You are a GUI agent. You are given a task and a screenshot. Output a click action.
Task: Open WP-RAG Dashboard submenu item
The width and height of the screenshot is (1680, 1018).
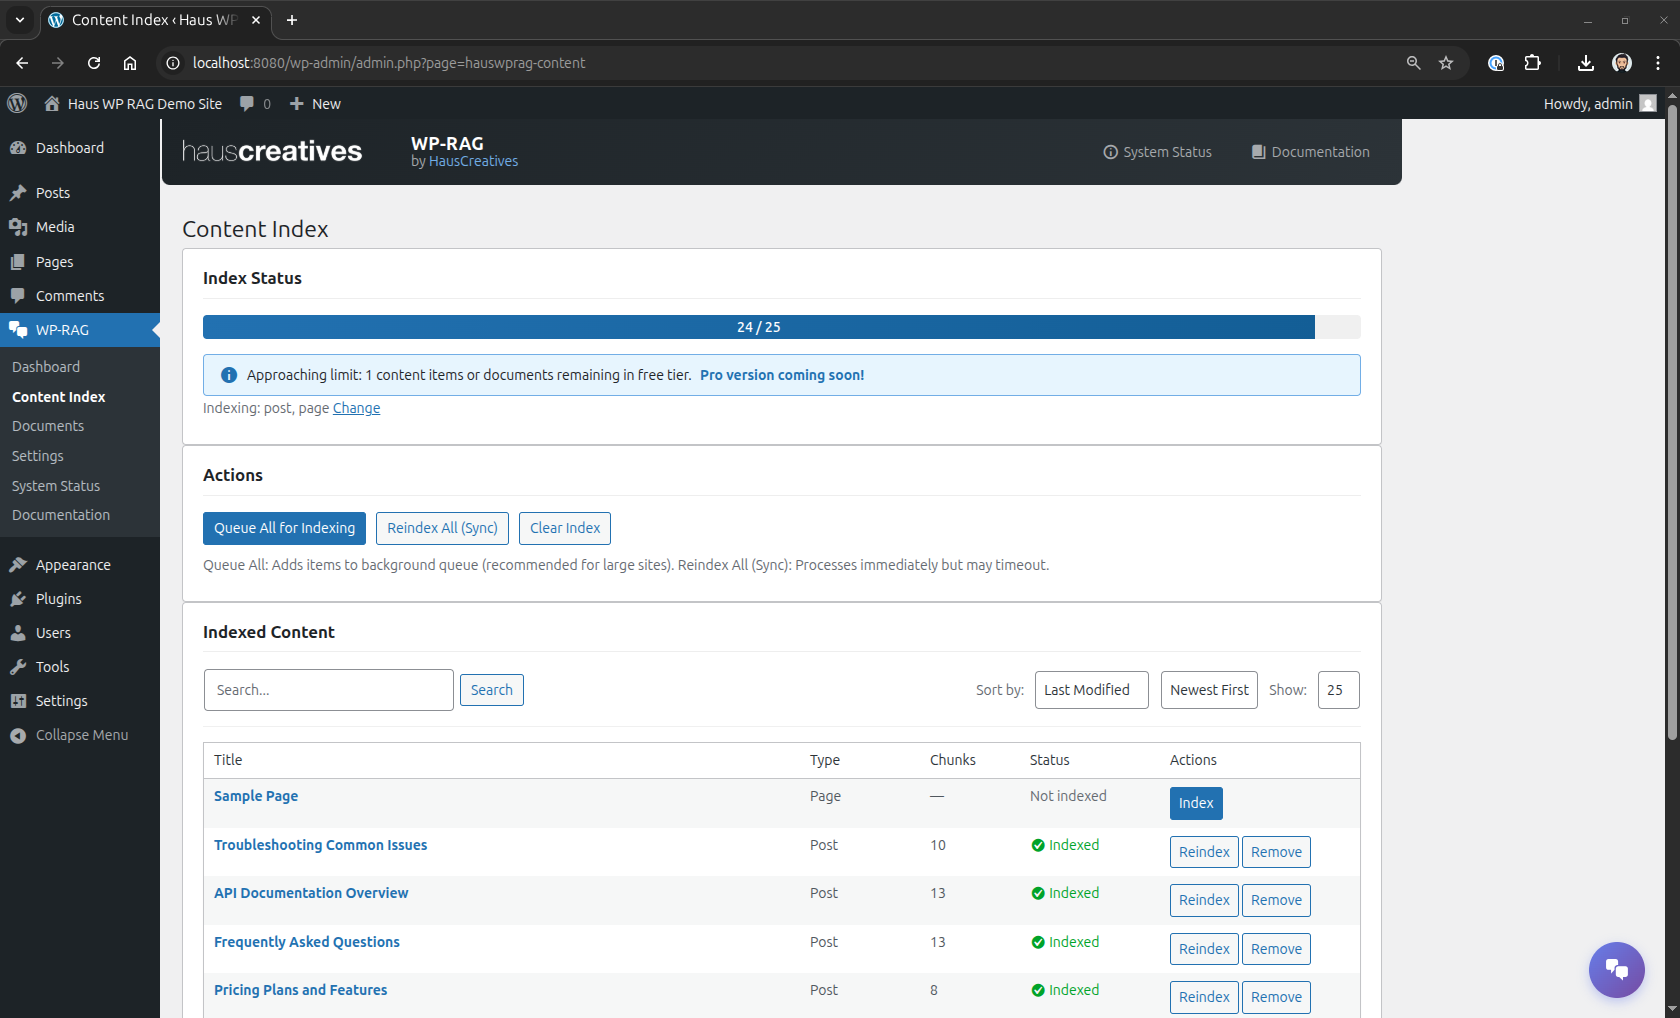coord(46,367)
